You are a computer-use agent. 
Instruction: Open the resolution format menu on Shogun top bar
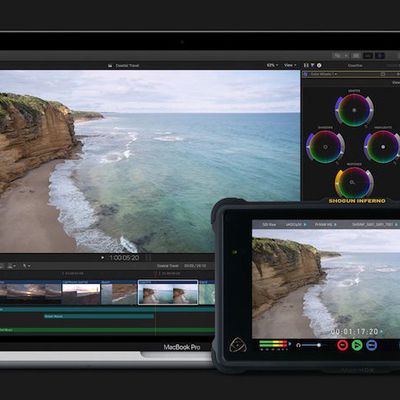coord(295,225)
